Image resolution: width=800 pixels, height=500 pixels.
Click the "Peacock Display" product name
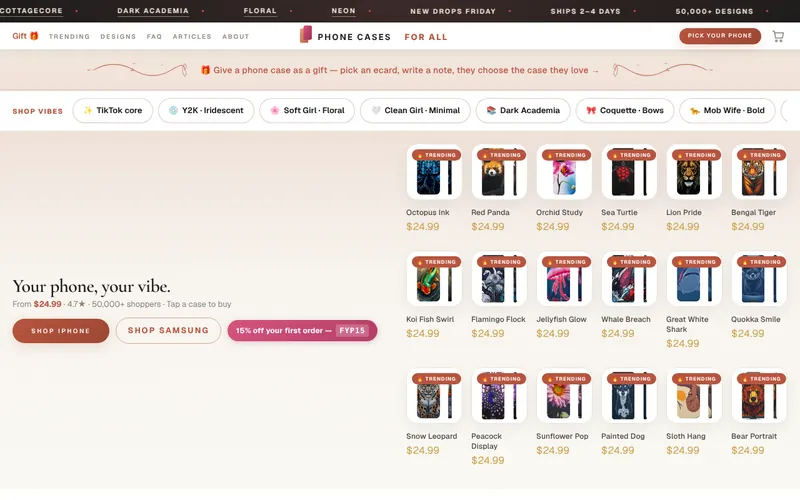pyautogui.click(x=486, y=441)
